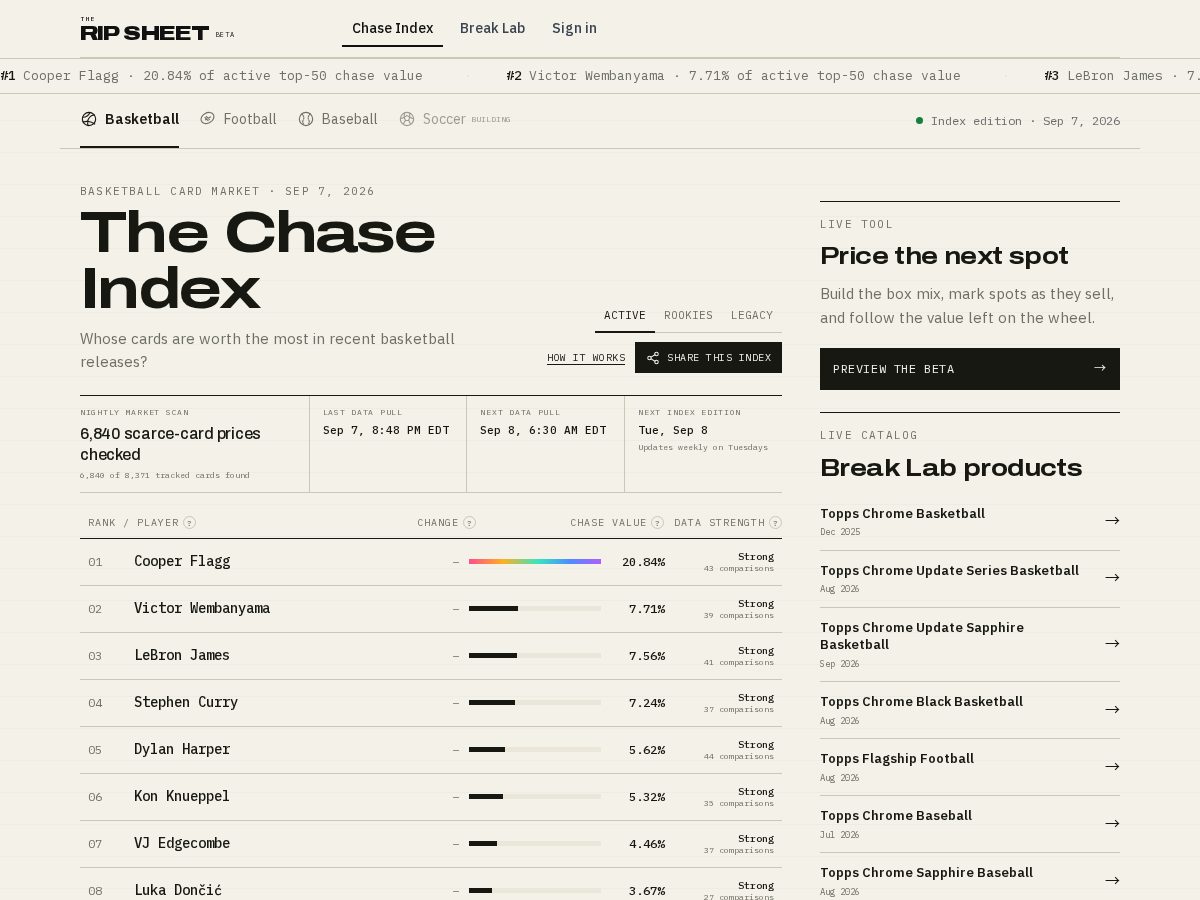This screenshot has height=900, width=1200.
Task: Click arrow next to Topps Chrome Update Sapphire Basketball
Action: point(1112,644)
